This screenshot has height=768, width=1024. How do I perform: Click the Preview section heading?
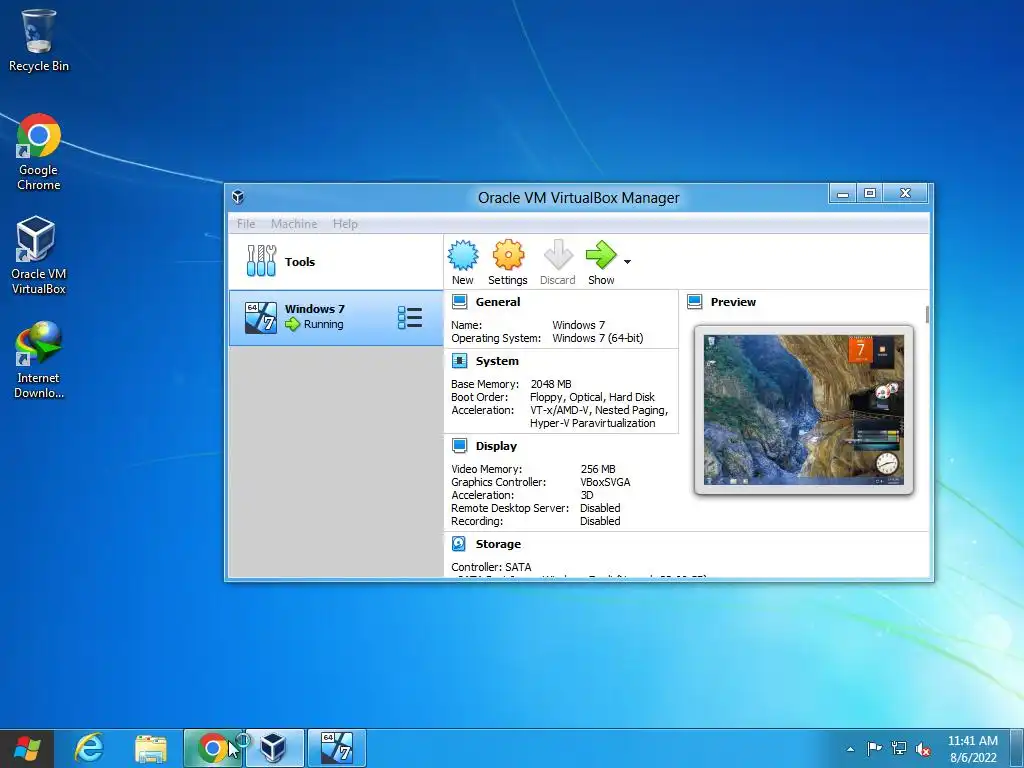pos(733,302)
